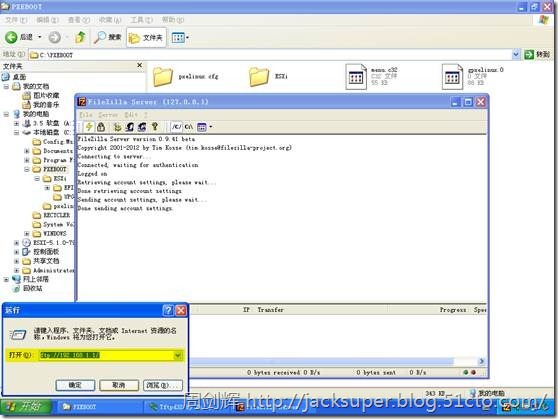Open the 工具 (Tools) menu in Explorer
Image resolution: width=558 pixels, height=419 pixels.
141,20
